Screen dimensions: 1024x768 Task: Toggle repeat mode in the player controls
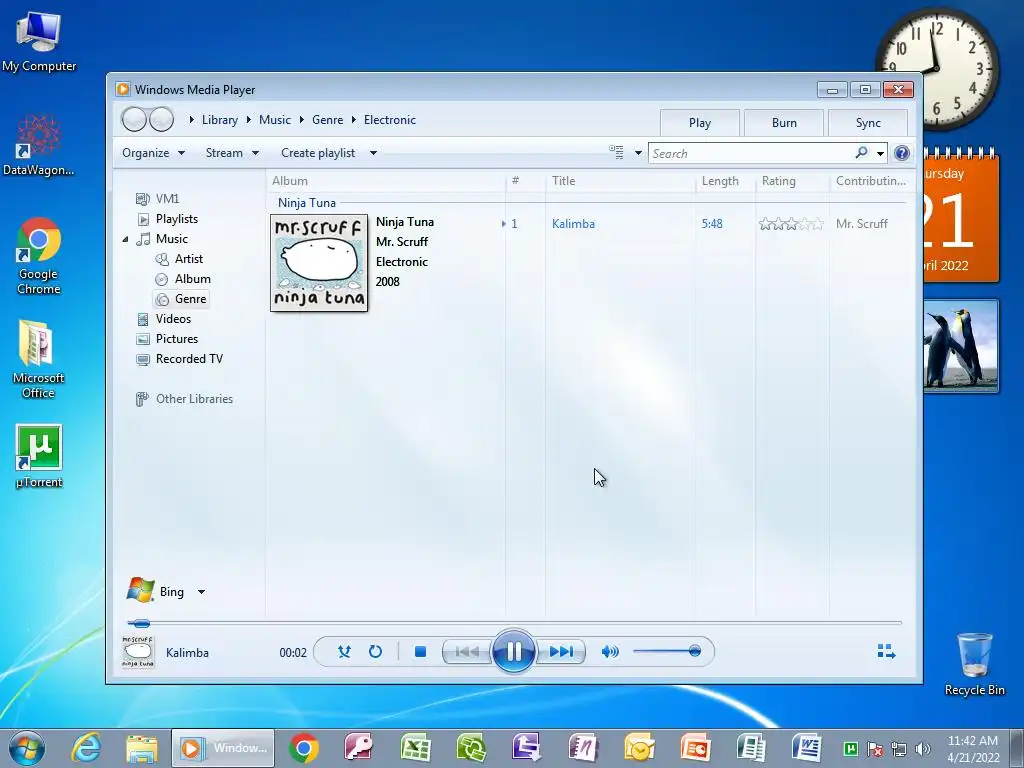[375, 651]
